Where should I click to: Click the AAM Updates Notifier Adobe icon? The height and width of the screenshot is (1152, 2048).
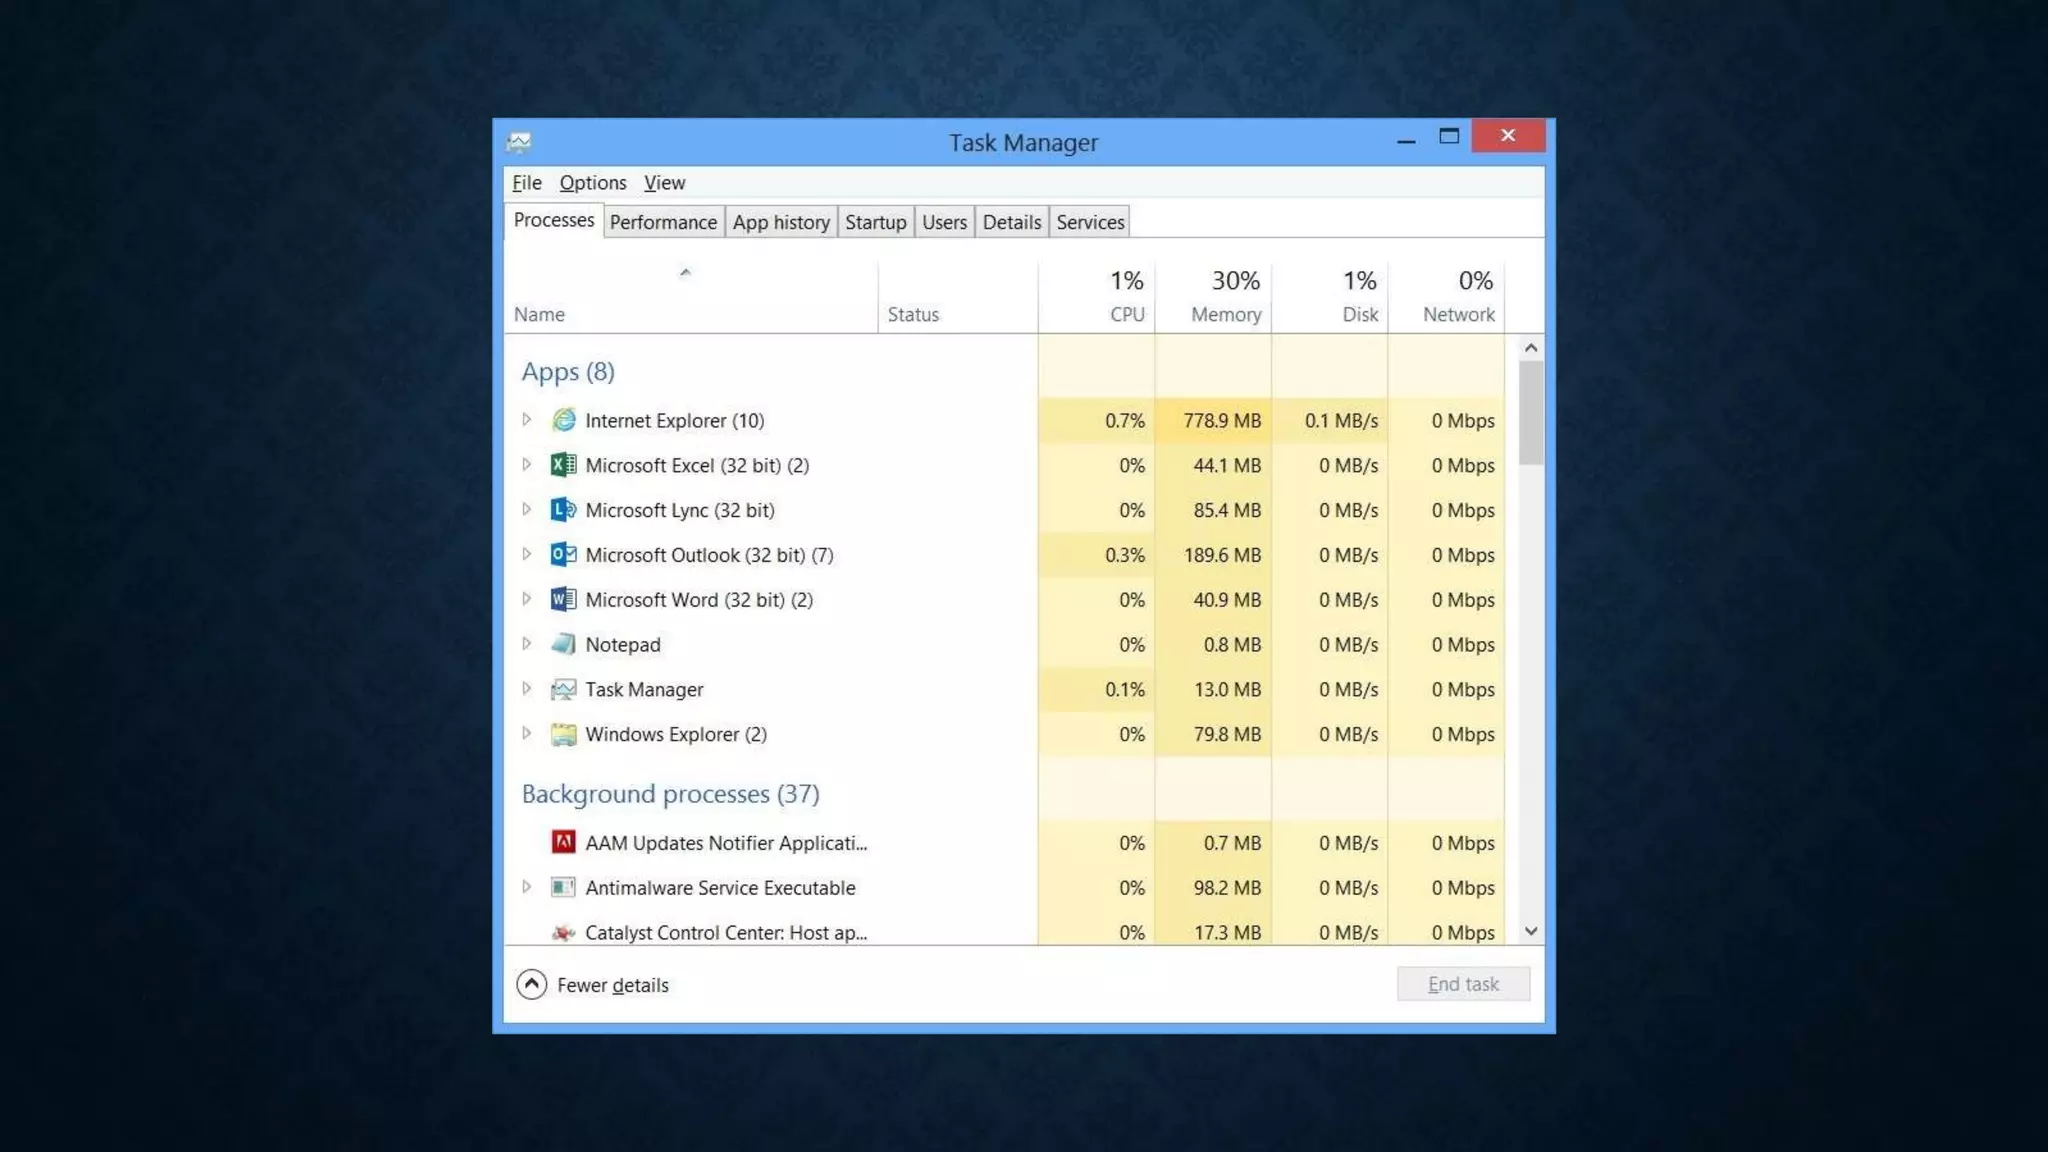[x=563, y=842]
